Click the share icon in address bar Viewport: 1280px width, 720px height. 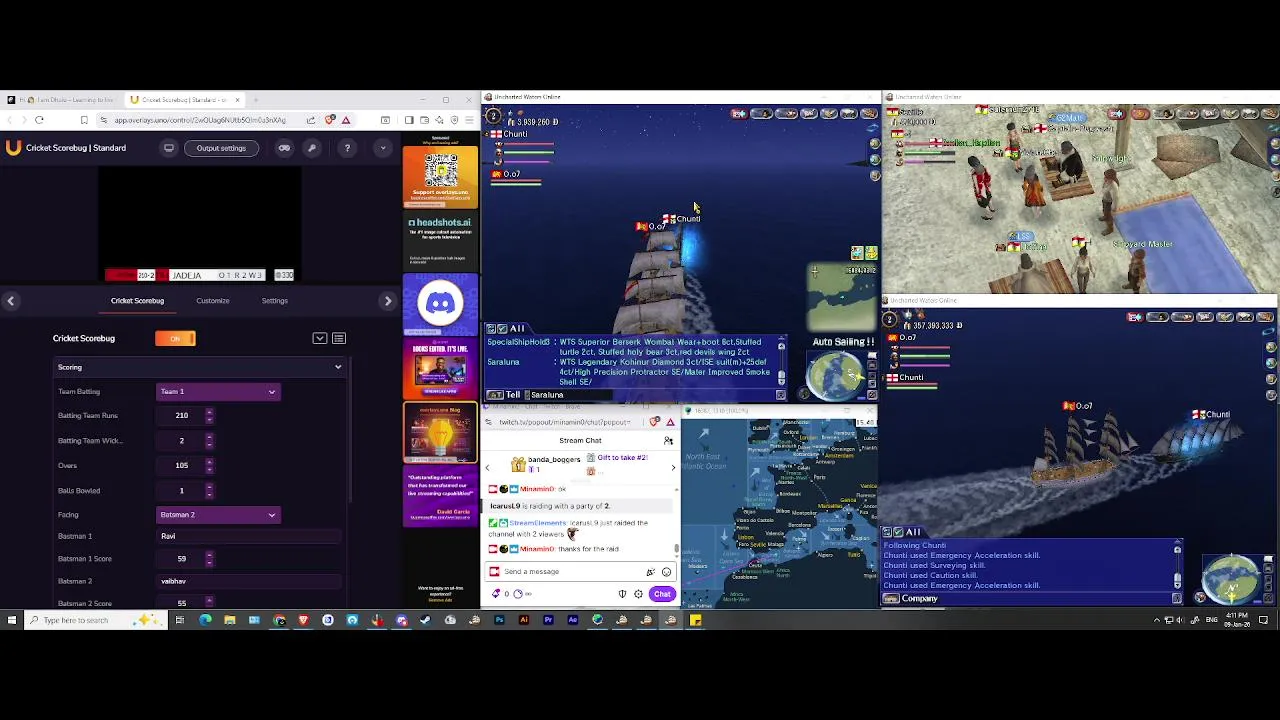pyautogui.click(x=311, y=120)
